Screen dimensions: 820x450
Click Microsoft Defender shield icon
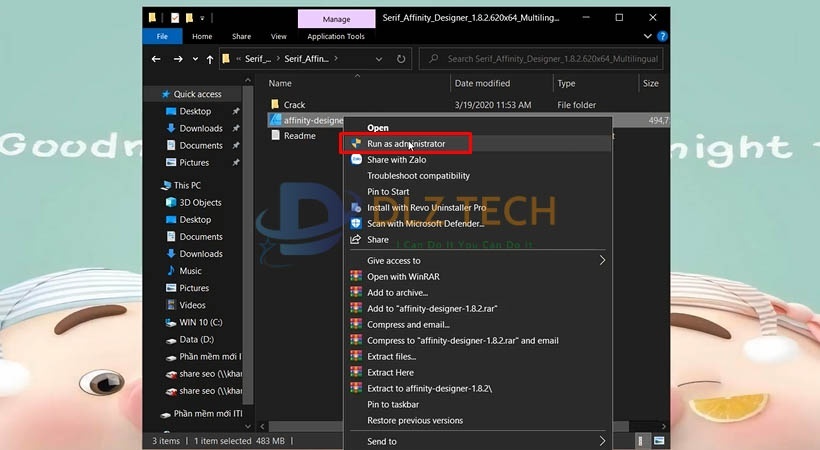(x=356, y=223)
